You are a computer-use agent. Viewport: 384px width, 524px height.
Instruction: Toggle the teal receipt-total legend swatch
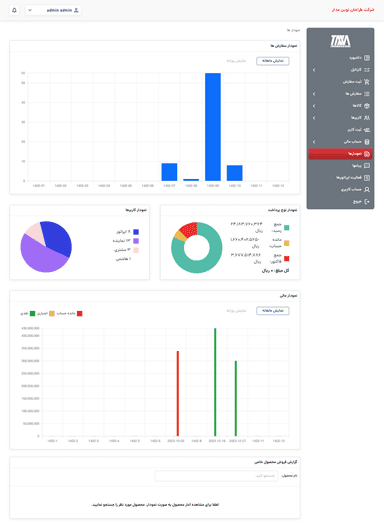(x=286, y=228)
